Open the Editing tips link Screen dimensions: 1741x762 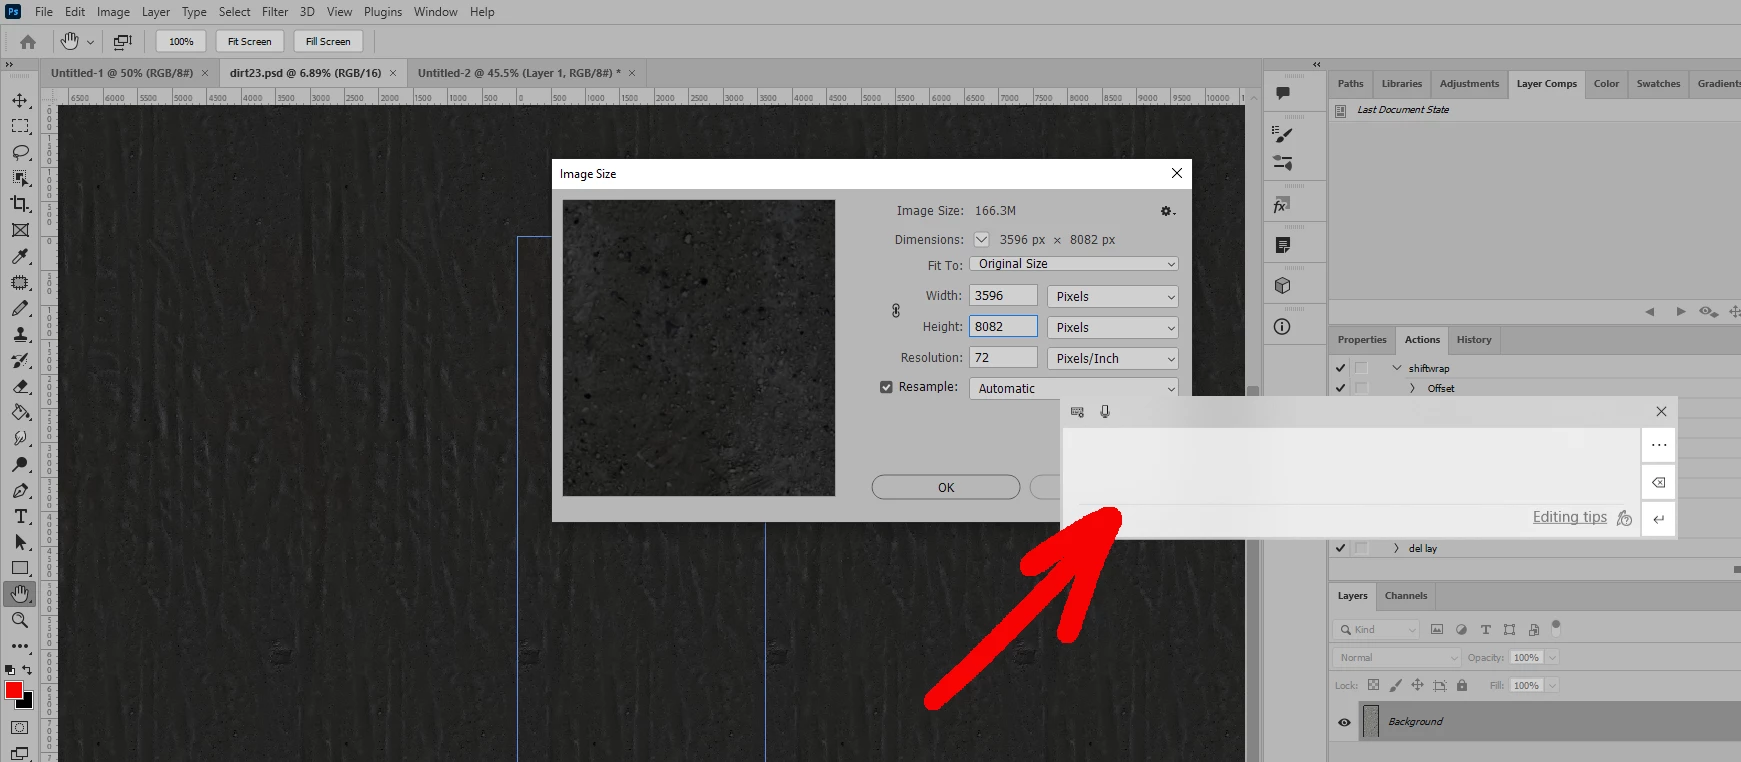point(1569,517)
